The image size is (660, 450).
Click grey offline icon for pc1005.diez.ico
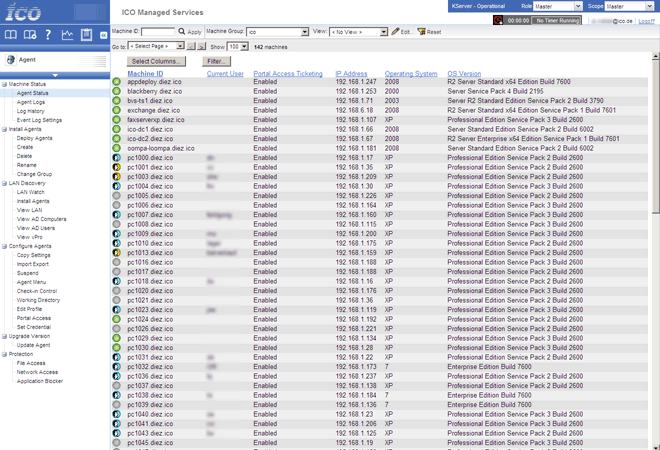point(117,196)
